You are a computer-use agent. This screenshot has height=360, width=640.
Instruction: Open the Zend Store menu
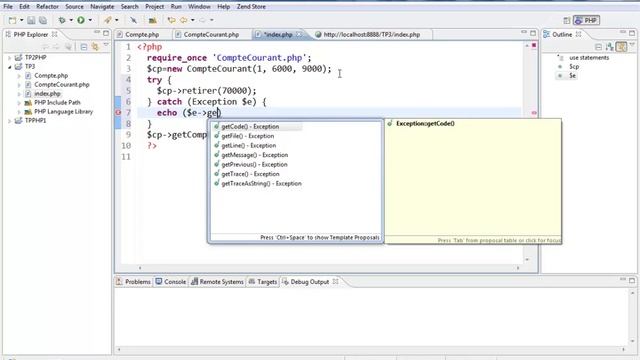point(251,7)
